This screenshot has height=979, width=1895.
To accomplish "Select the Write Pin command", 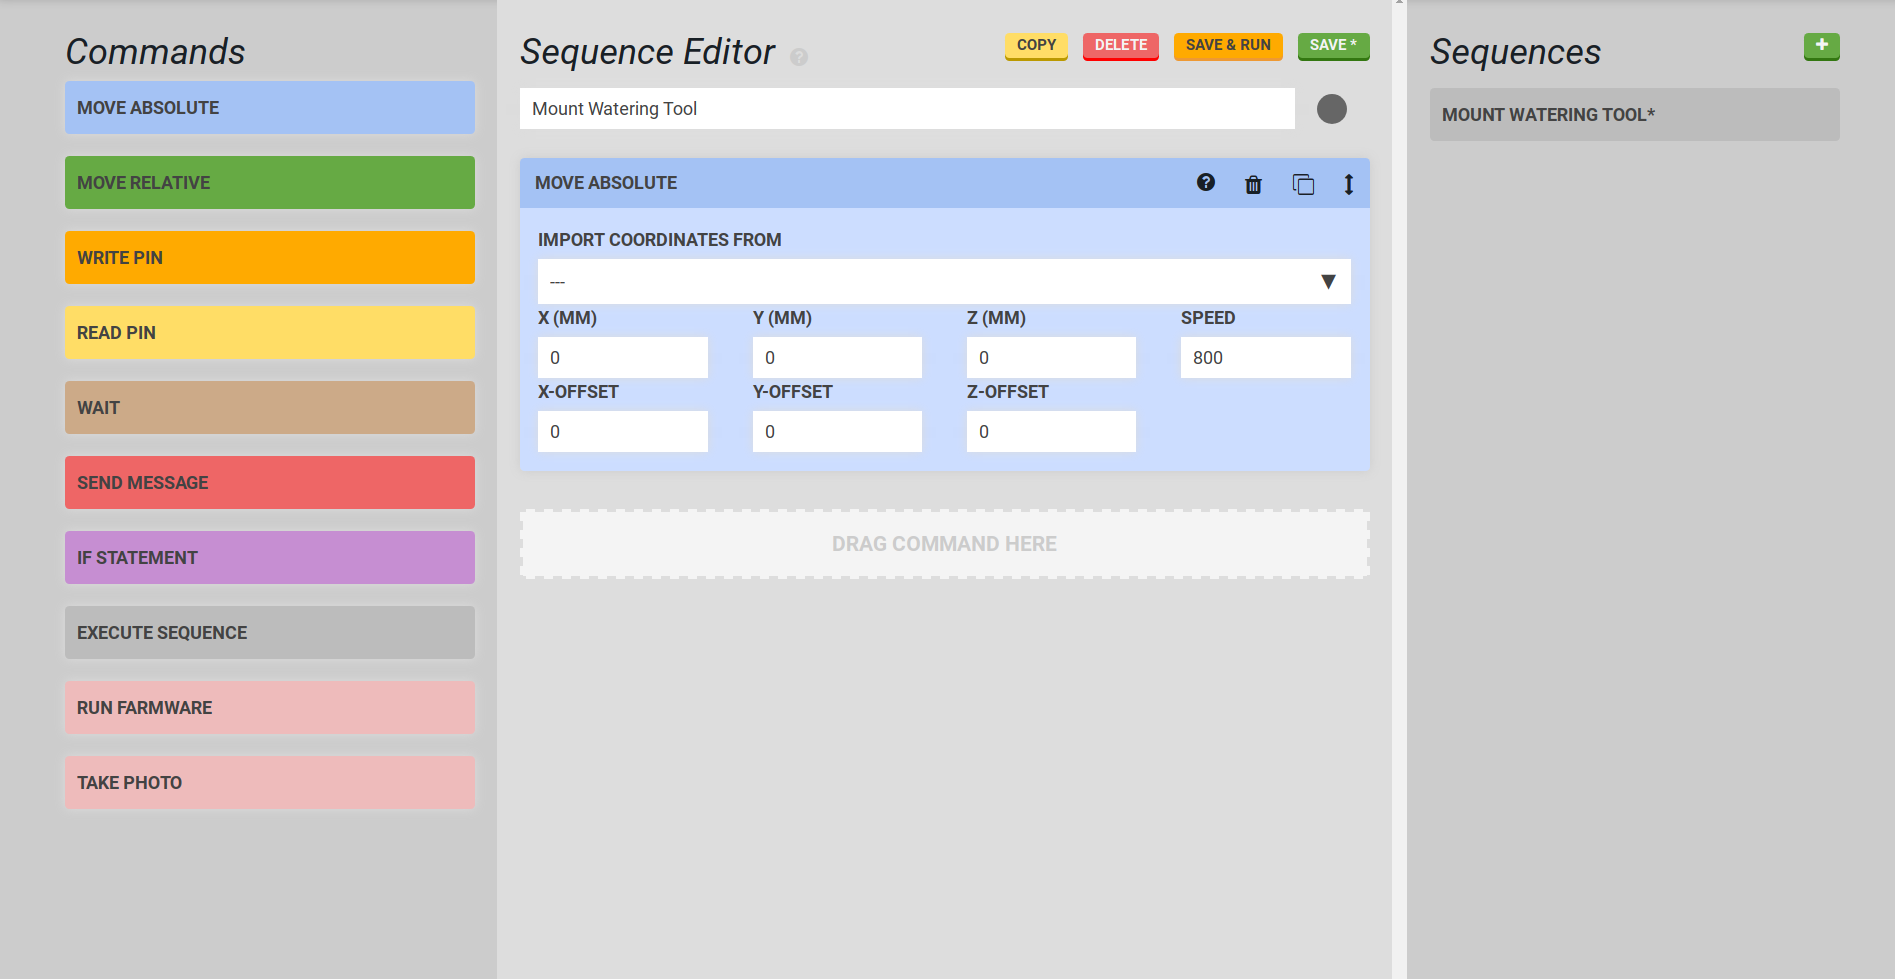I will click(269, 258).
